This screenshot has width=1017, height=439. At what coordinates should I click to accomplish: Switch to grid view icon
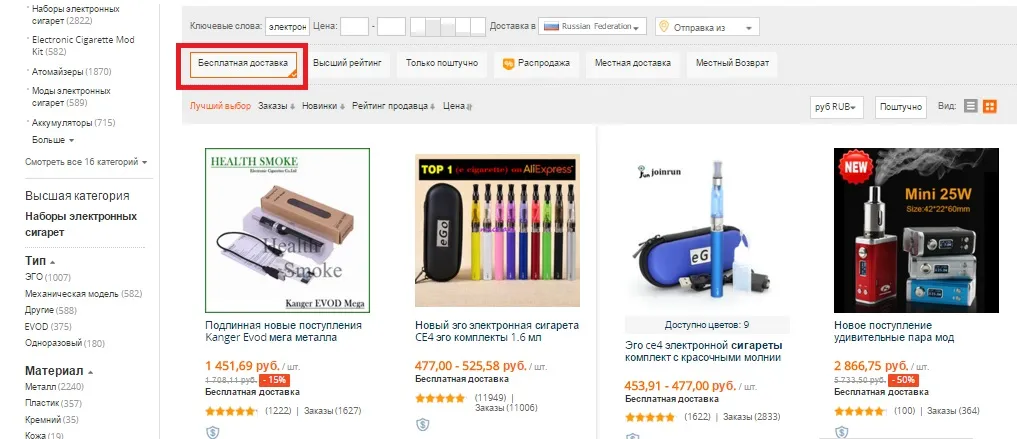(990, 106)
